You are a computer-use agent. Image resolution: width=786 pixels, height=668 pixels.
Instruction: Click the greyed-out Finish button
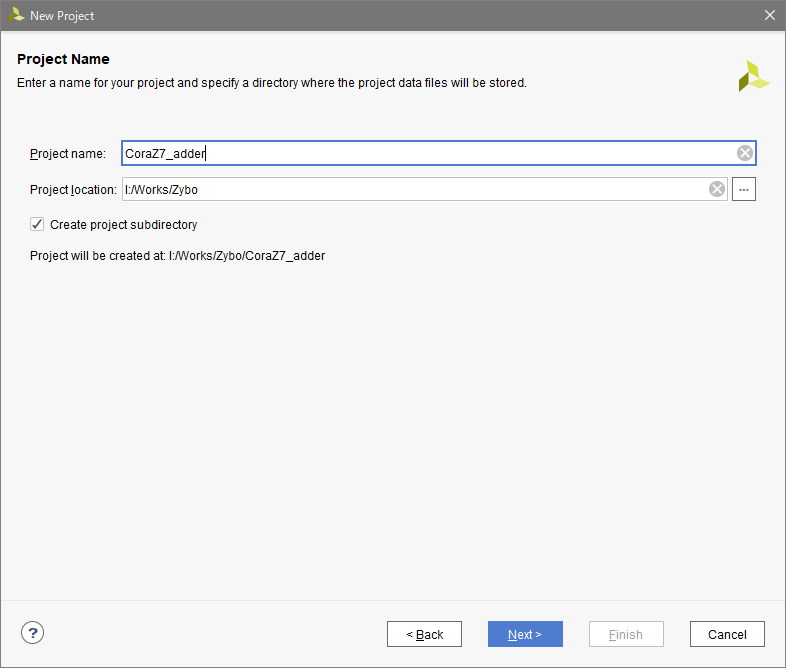point(626,634)
